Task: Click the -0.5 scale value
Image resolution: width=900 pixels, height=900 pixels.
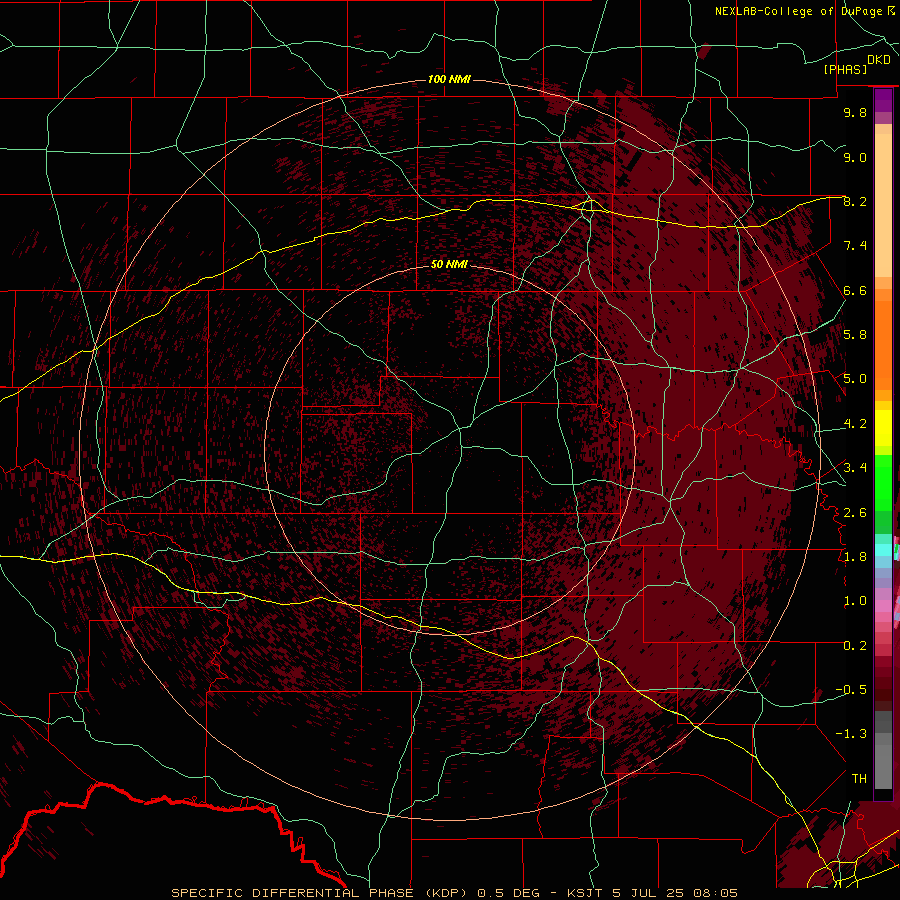Action: coord(851,690)
